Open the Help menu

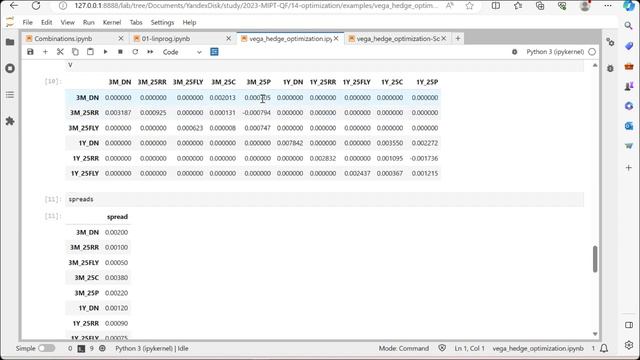coord(189,22)
